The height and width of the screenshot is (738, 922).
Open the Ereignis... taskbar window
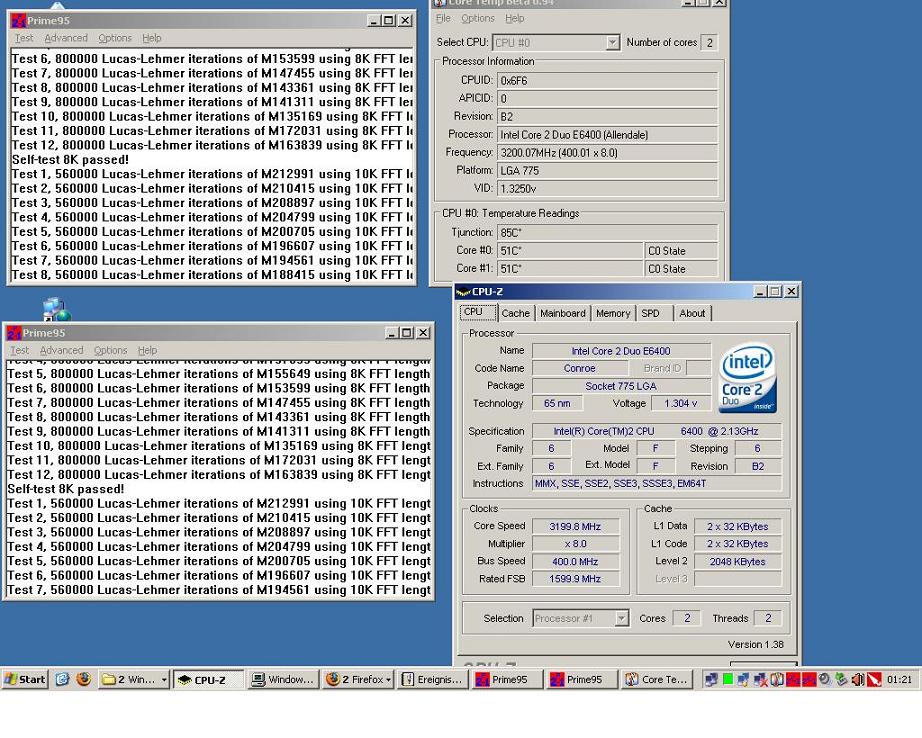coord(434,680)
